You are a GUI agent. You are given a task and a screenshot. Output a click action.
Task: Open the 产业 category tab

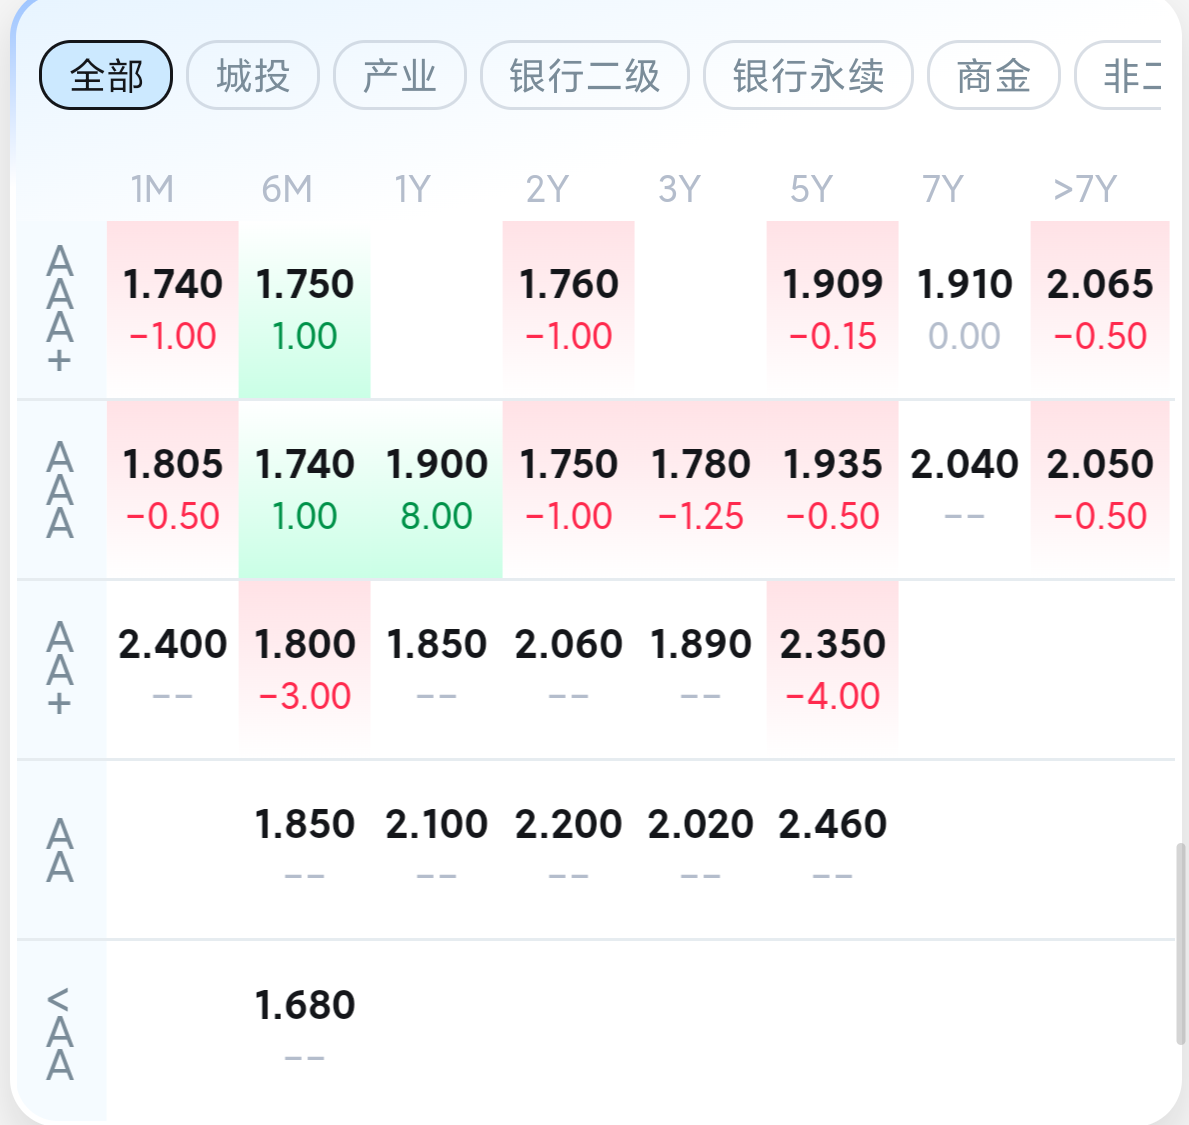pyautogui.click(x=400, y=75)
